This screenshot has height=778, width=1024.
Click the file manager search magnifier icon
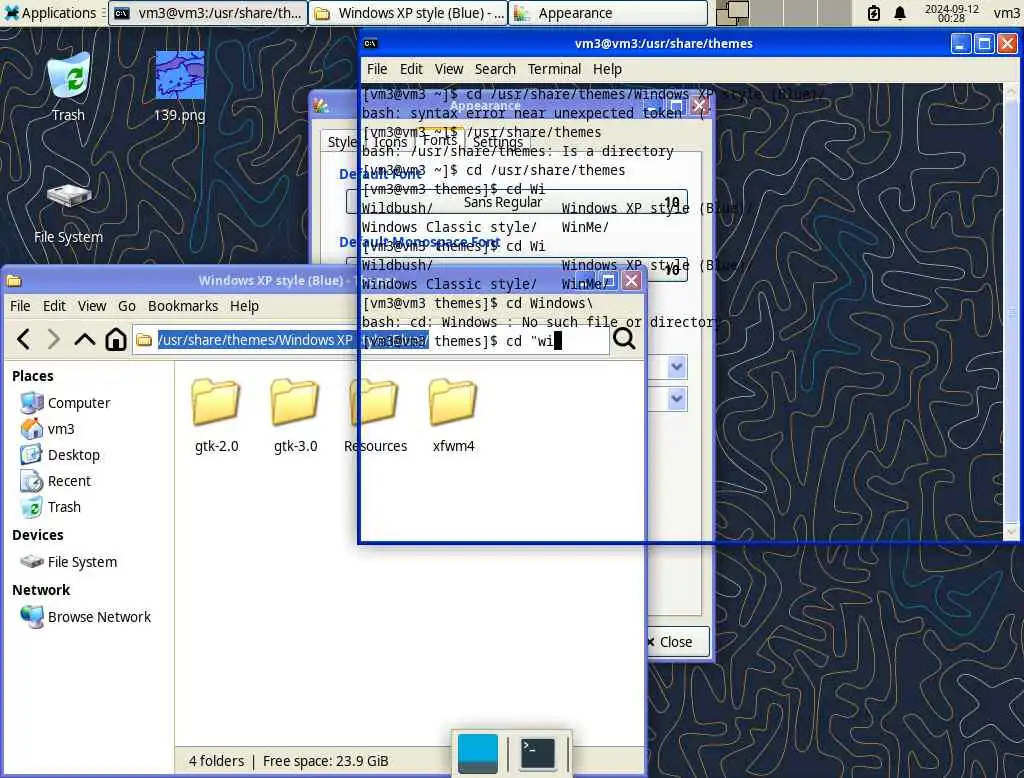[624, 339]
